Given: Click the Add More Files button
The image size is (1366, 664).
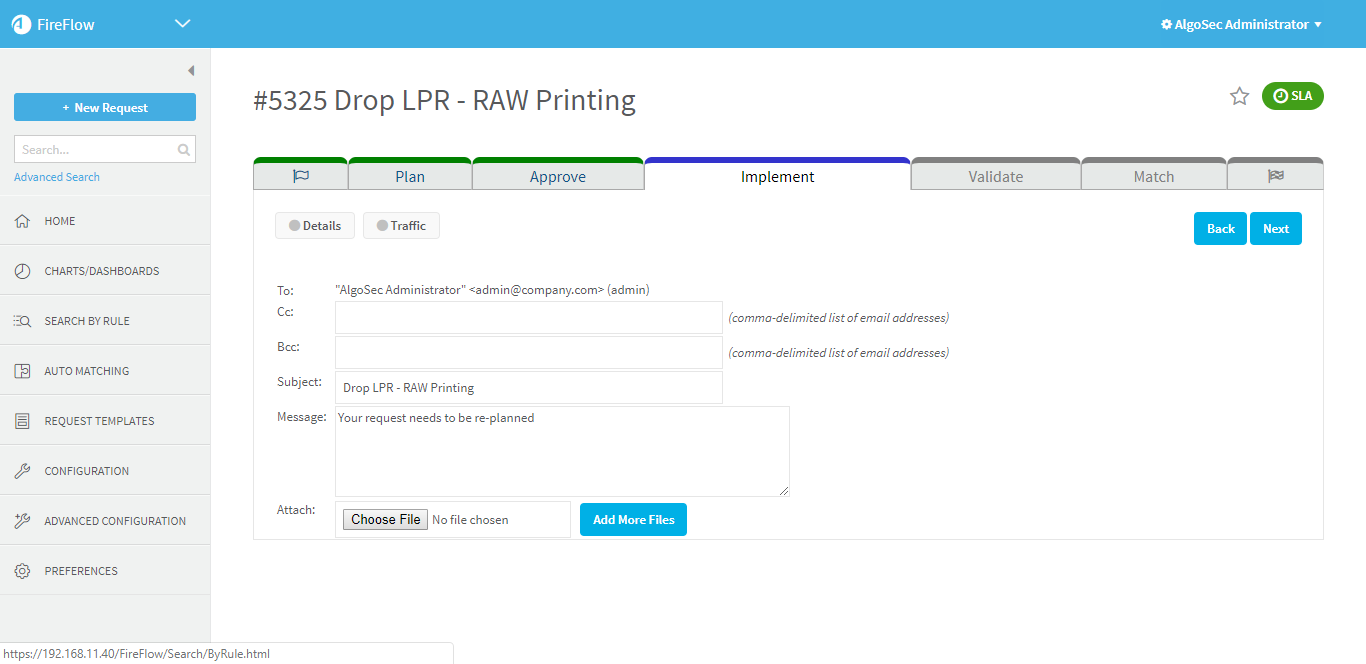Looking at the screenshot, I should tap(633, 520).
